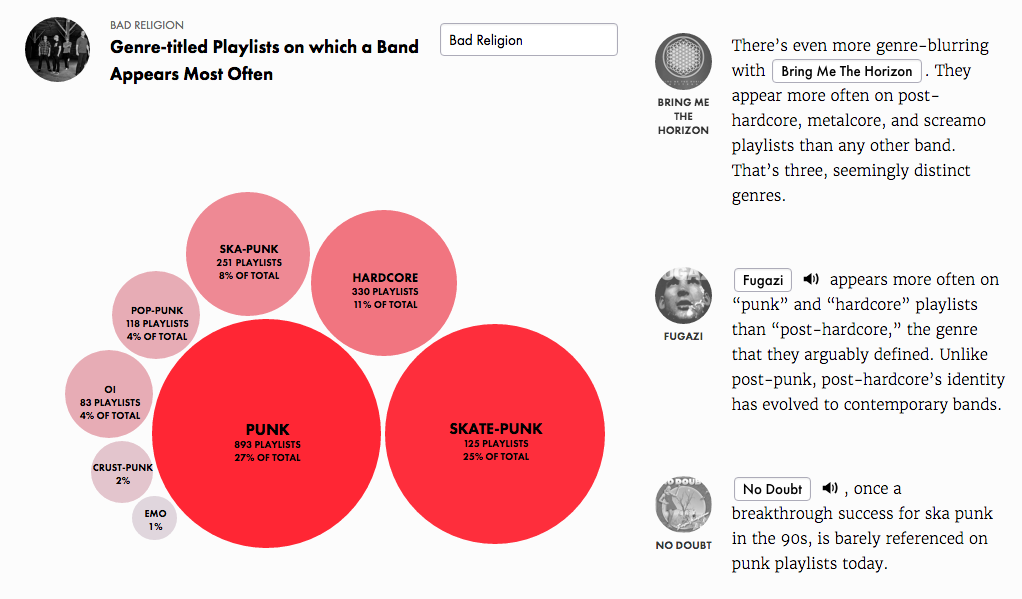Play the Fugazi audio speaker icon
Viewport: 1022px width, 599px height.
(x=810, y=280)
